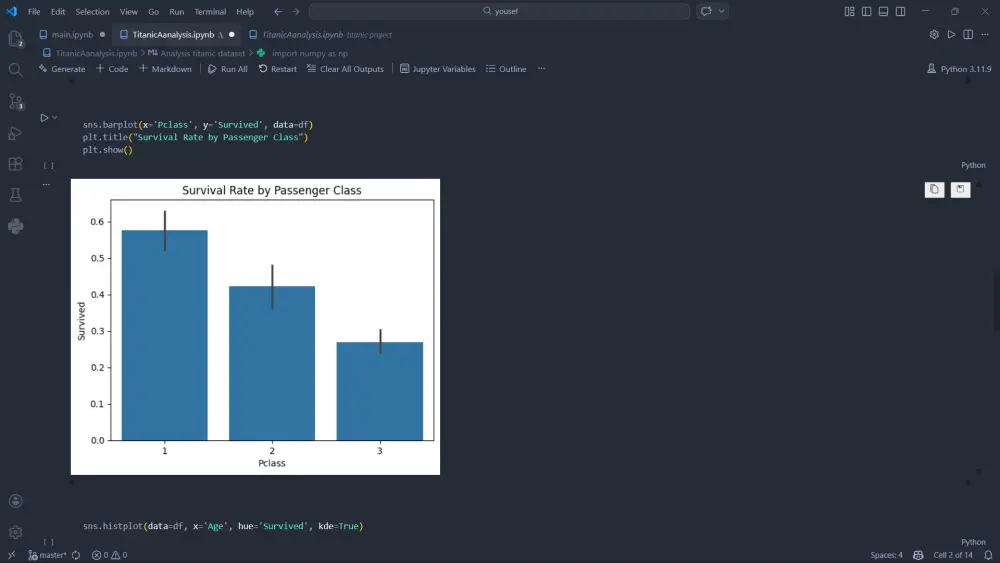Open the Terminal menu
This screenshot has width=1000, height=563.
[210, 11]
